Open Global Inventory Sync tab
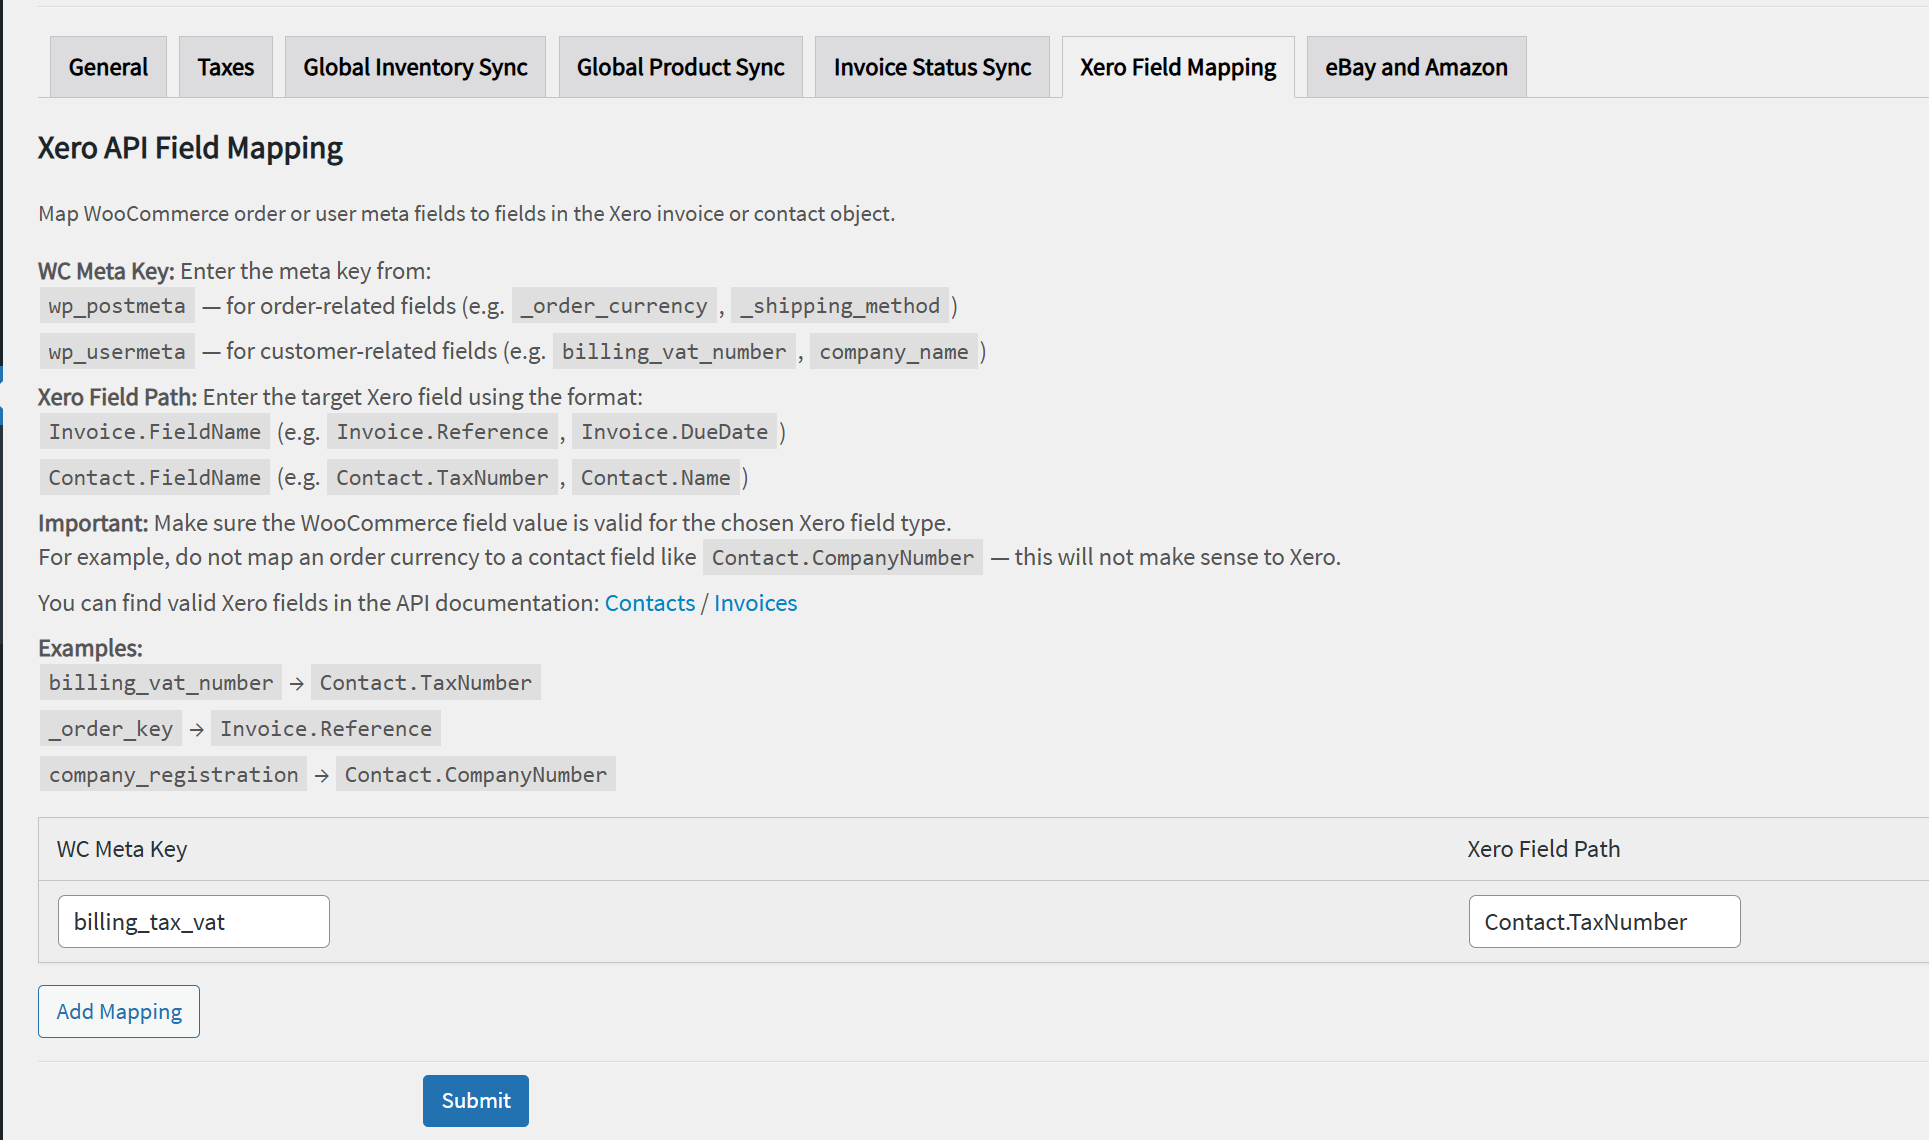Screen dimensions: 1929x1140 point(415,67)
